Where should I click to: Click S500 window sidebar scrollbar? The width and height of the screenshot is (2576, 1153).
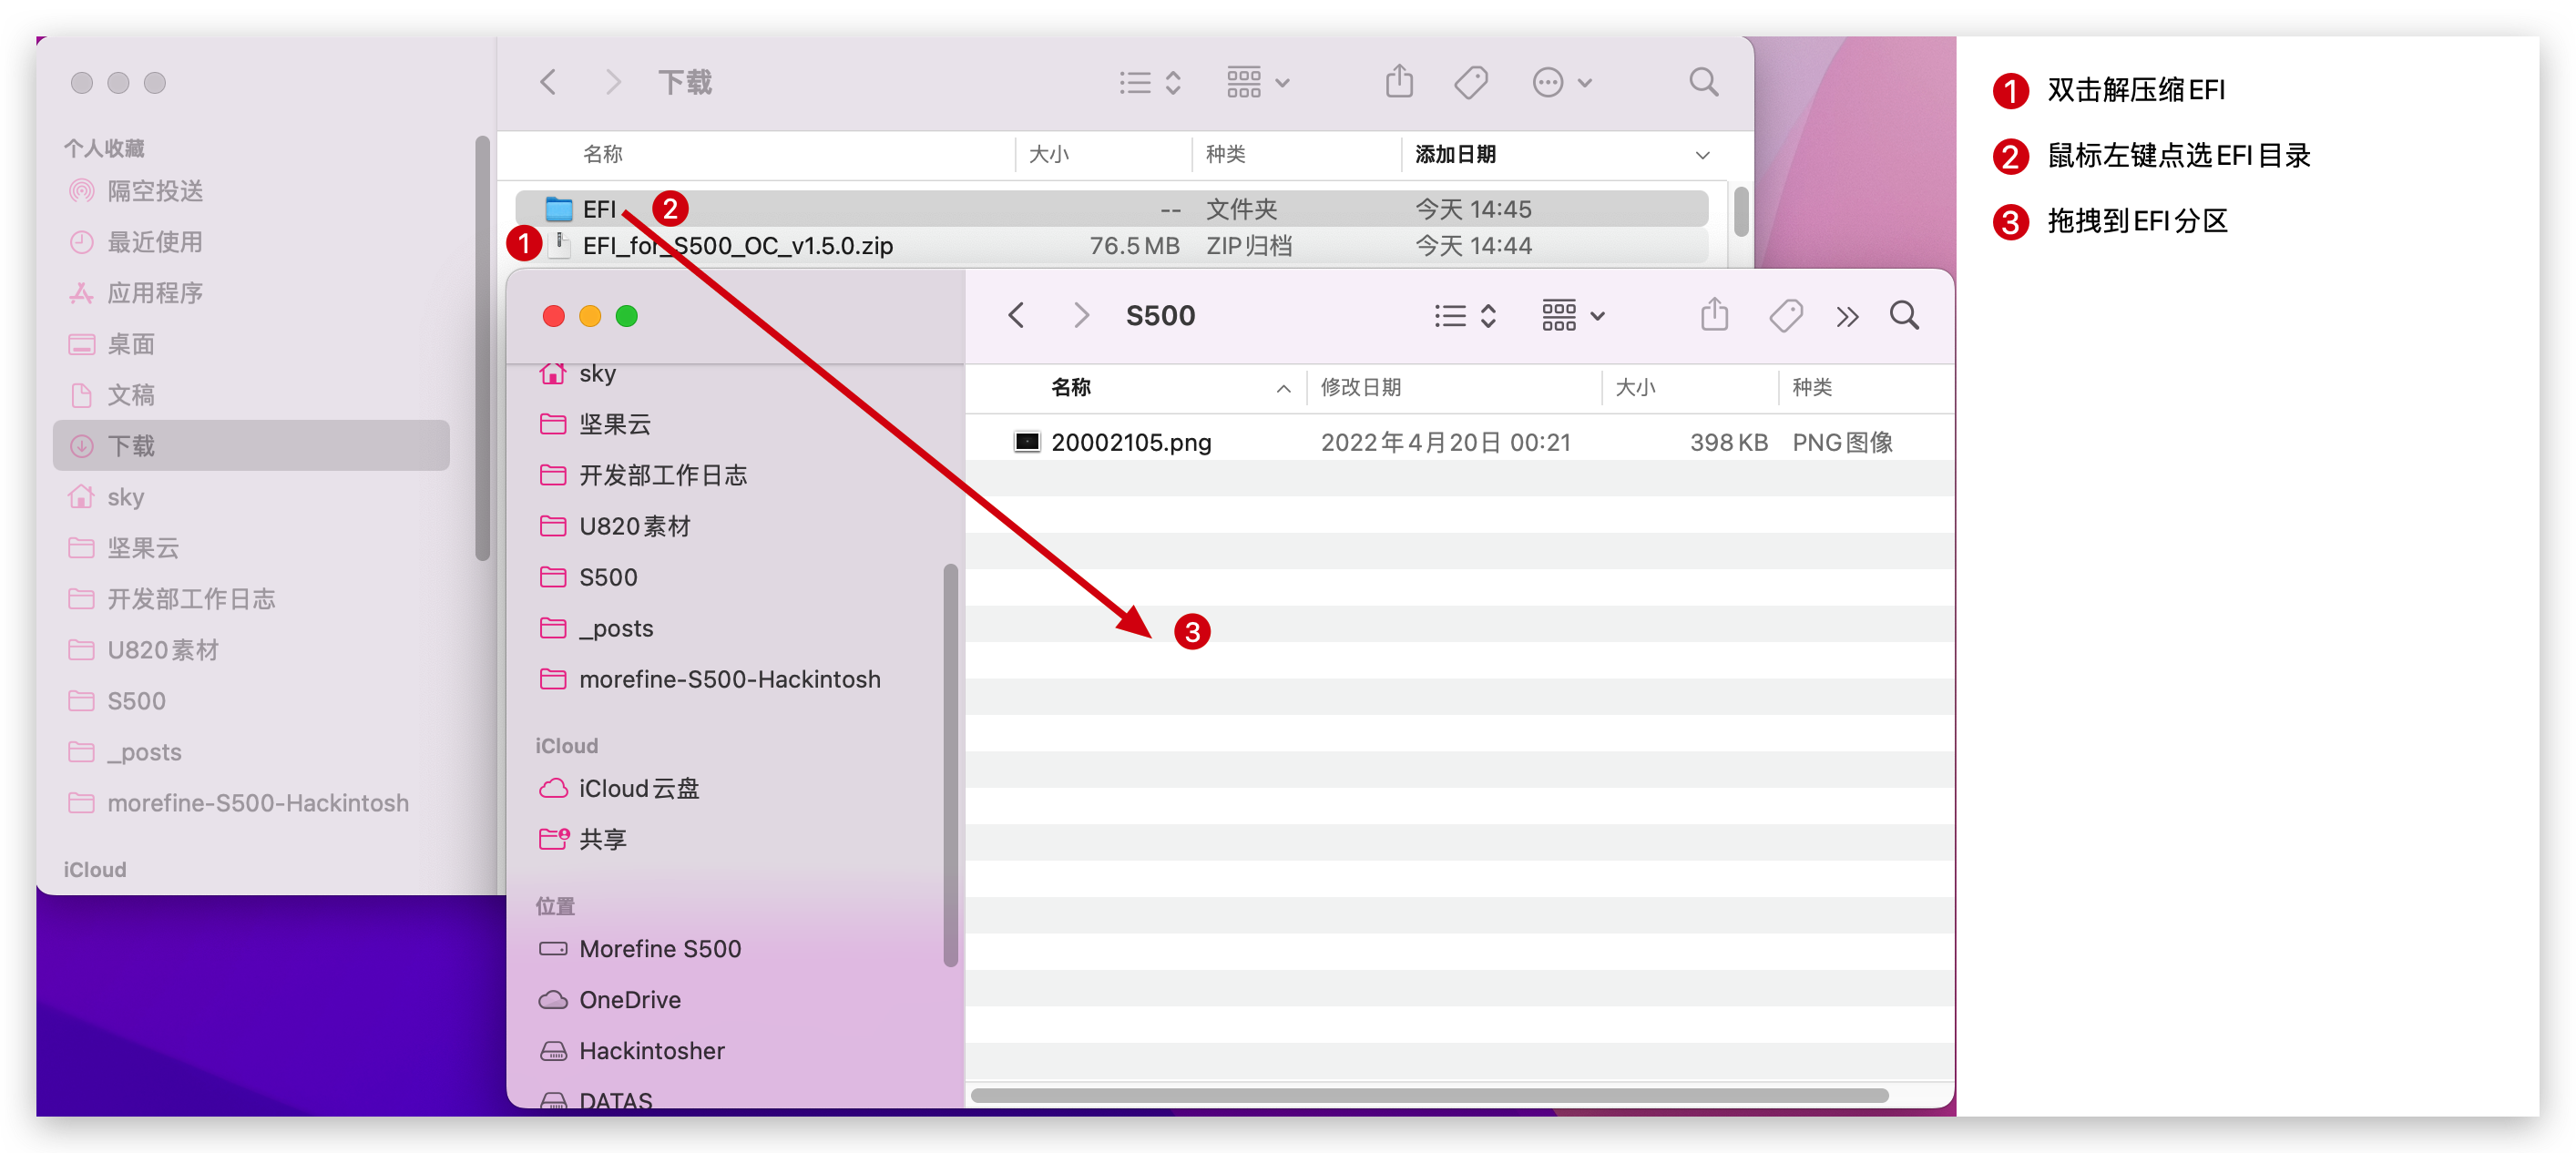tap(949, 765)
